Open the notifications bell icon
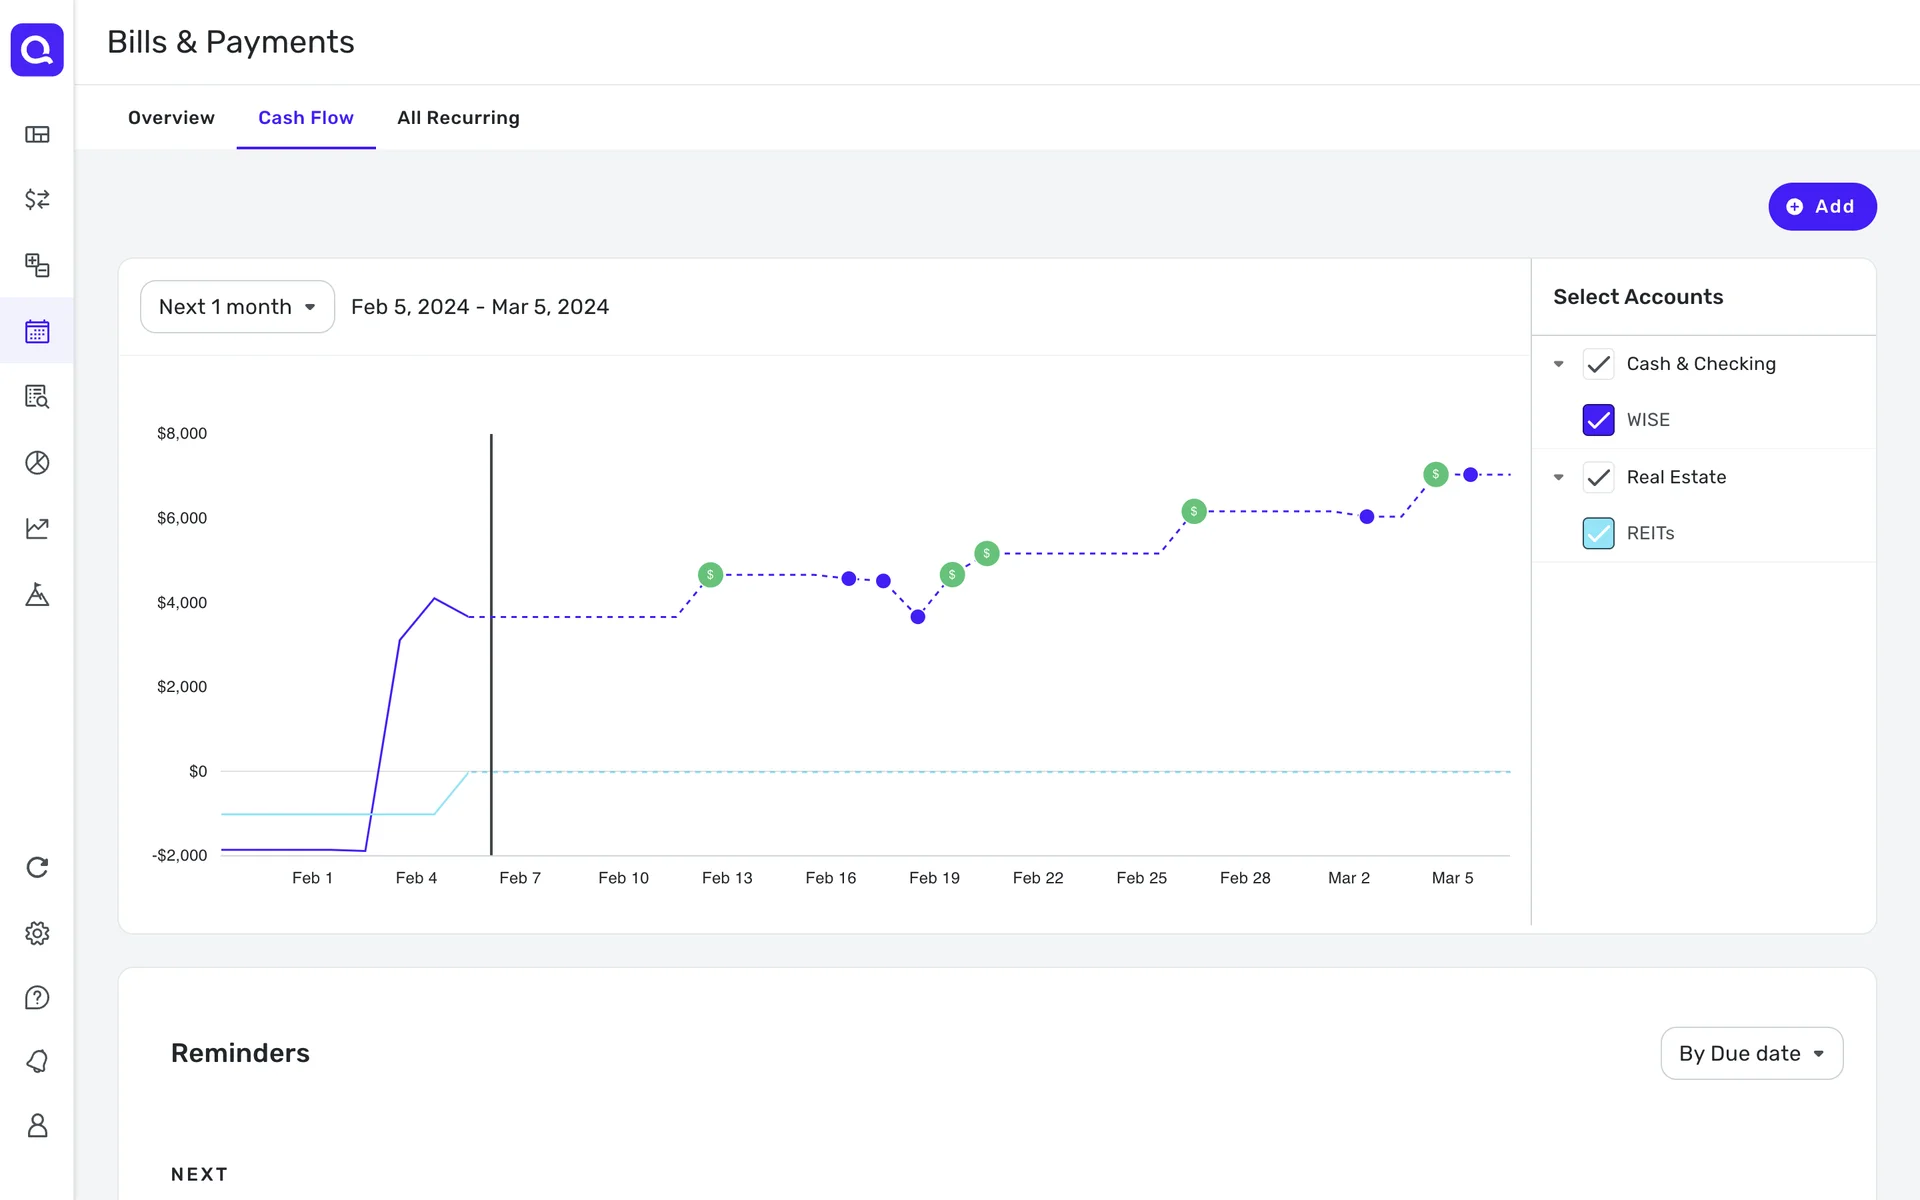The width and height of the screenshot is (1920, 1200). [37, 1061]
